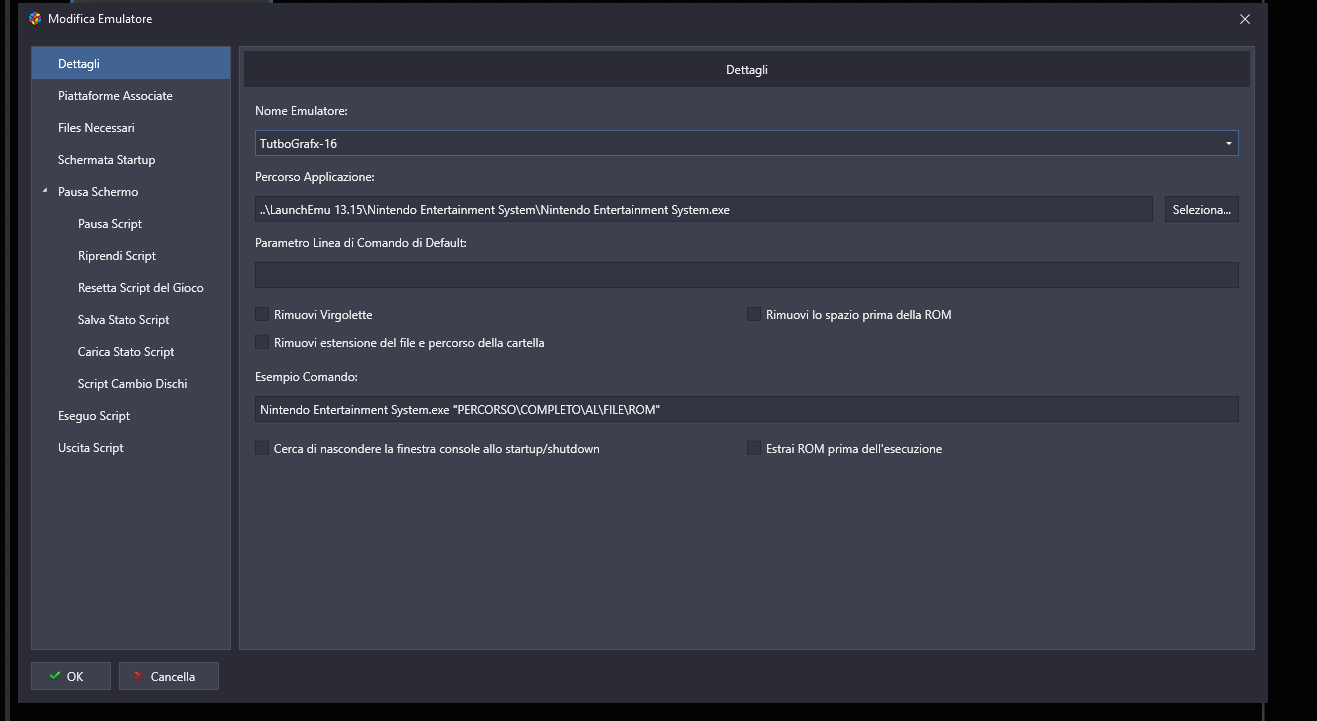Select Resetta Script del Gioco
Screen dimensions: 1317x721
(x=131, y=288)
